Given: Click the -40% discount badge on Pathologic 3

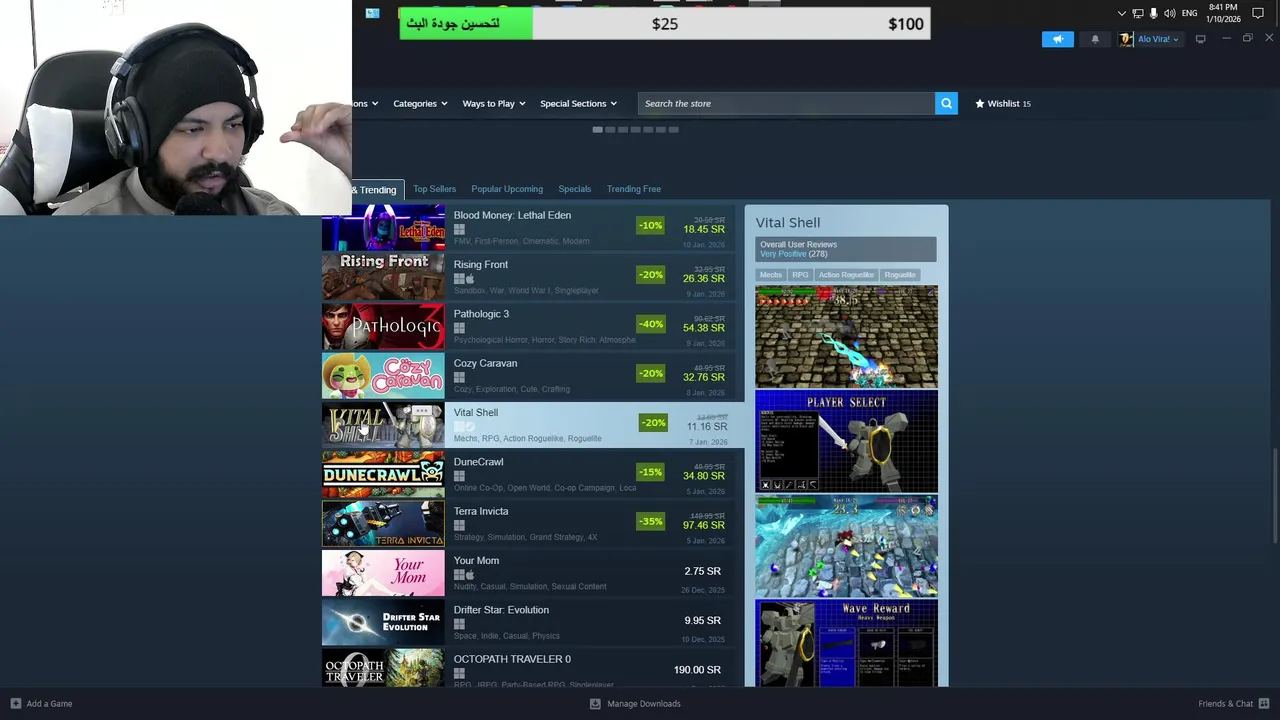Looking at the screenshot, I should coord(651,324).
